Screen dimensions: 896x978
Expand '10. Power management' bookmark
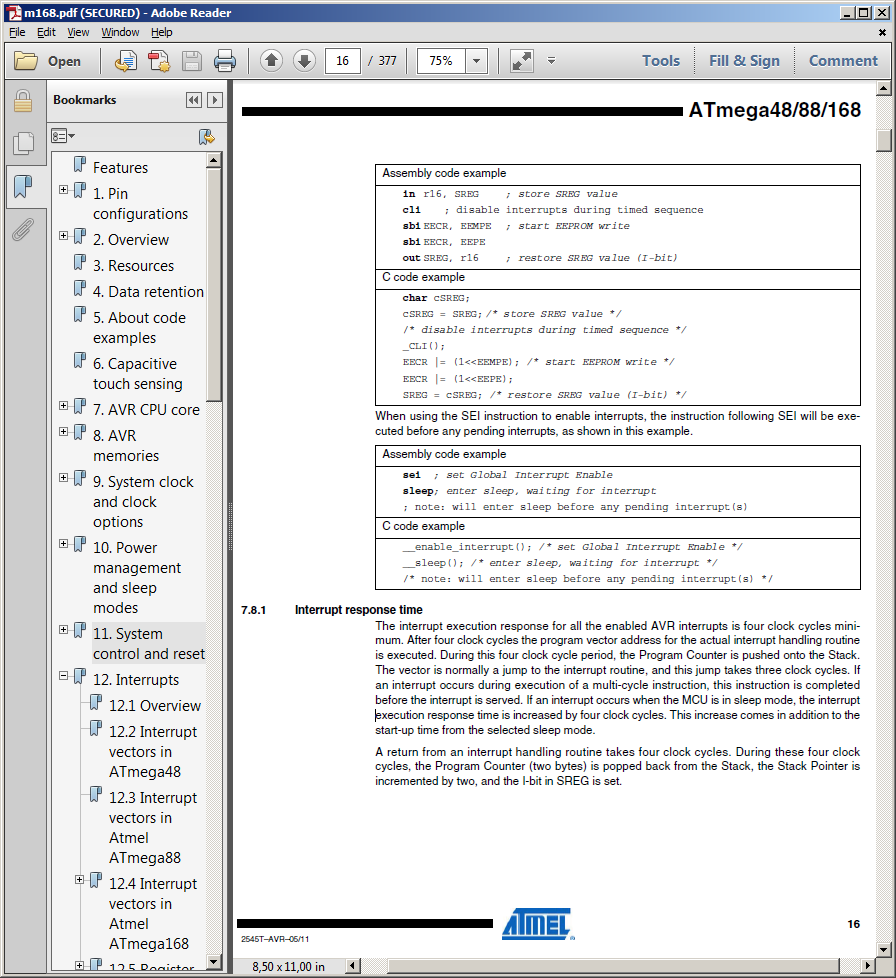point(64,543)
